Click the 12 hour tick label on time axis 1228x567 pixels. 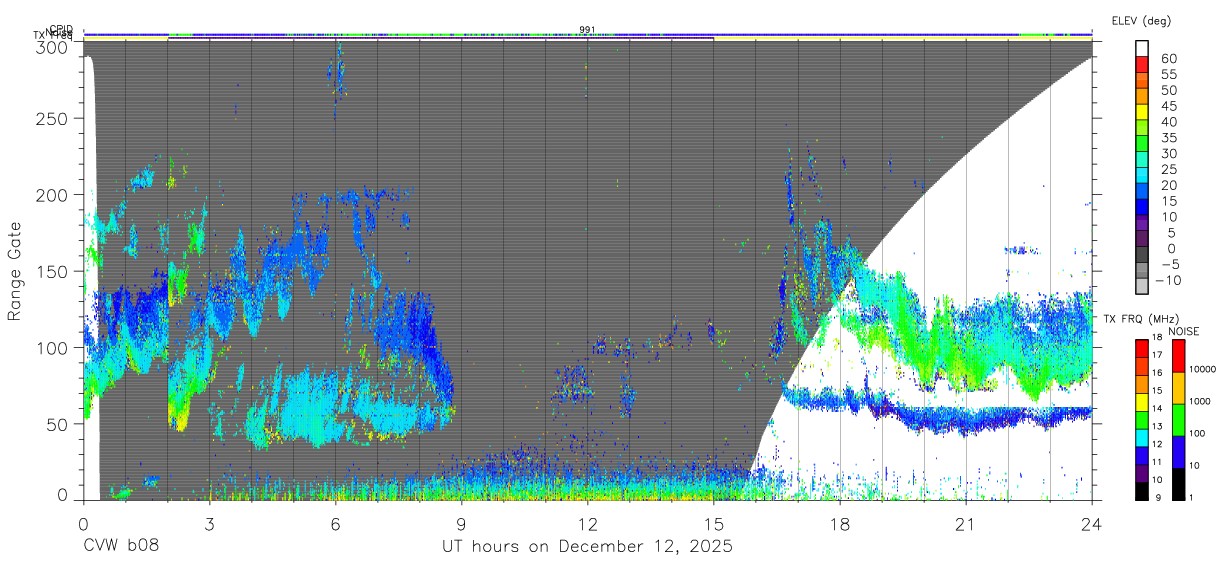[x=588, y=523]
